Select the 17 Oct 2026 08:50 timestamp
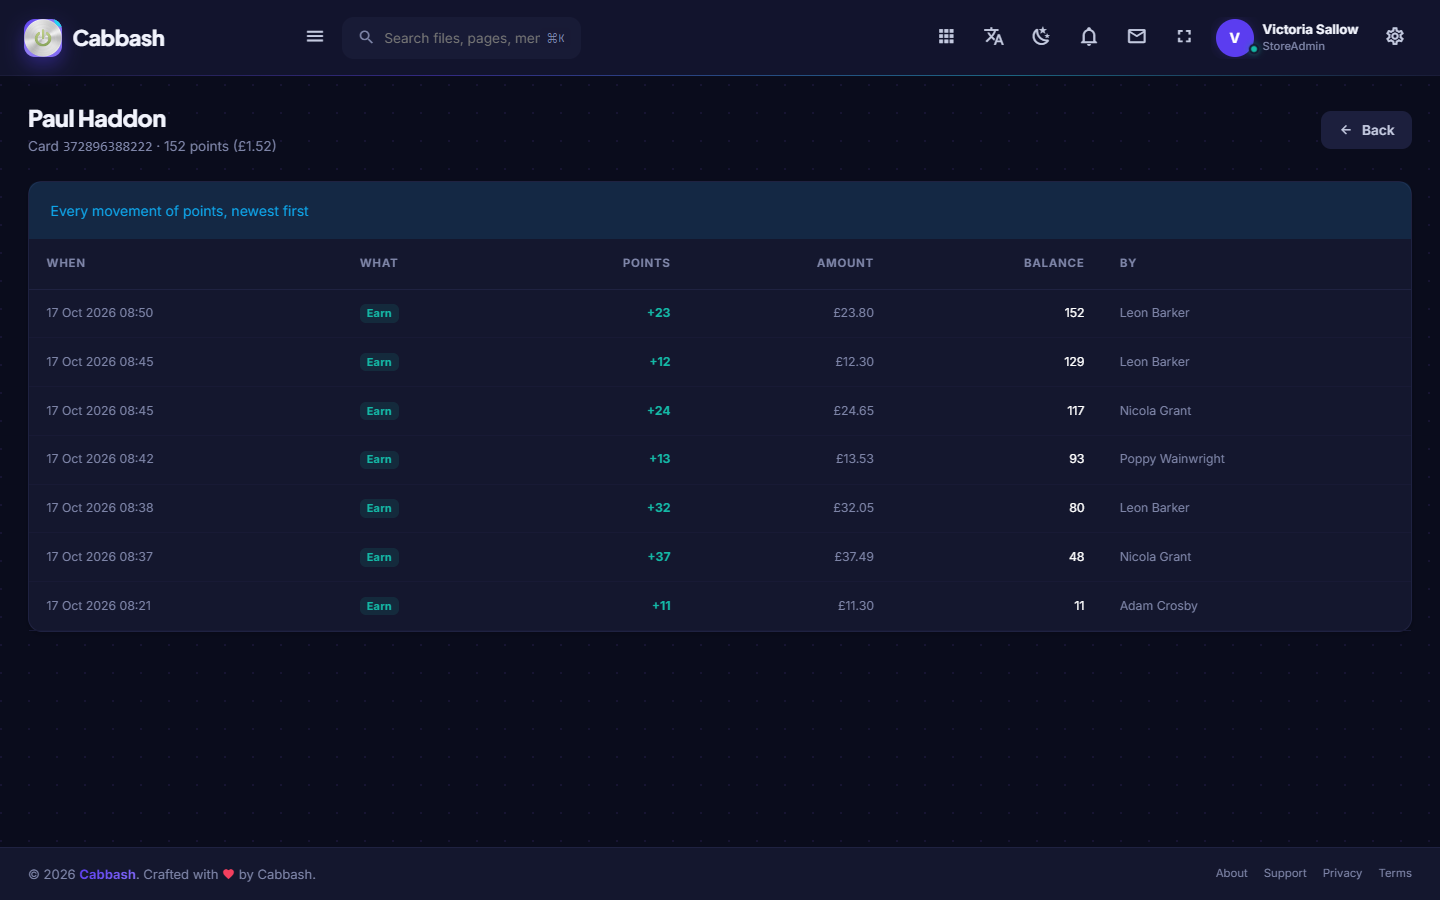 pos(100,313)
